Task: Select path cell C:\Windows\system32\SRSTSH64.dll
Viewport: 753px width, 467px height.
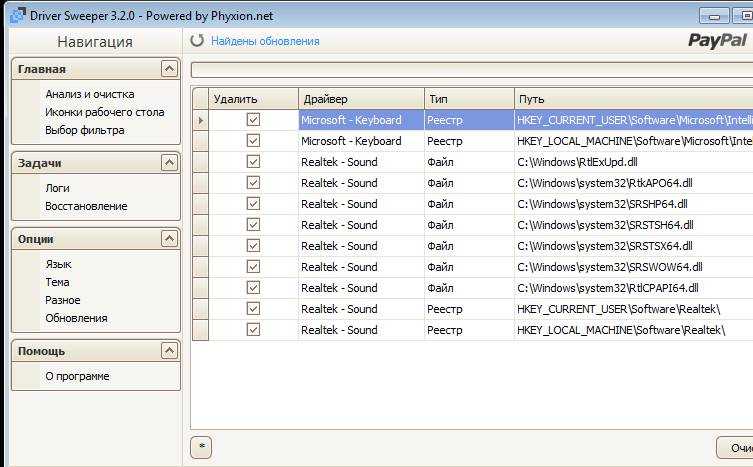Action: tap(634, 225)
